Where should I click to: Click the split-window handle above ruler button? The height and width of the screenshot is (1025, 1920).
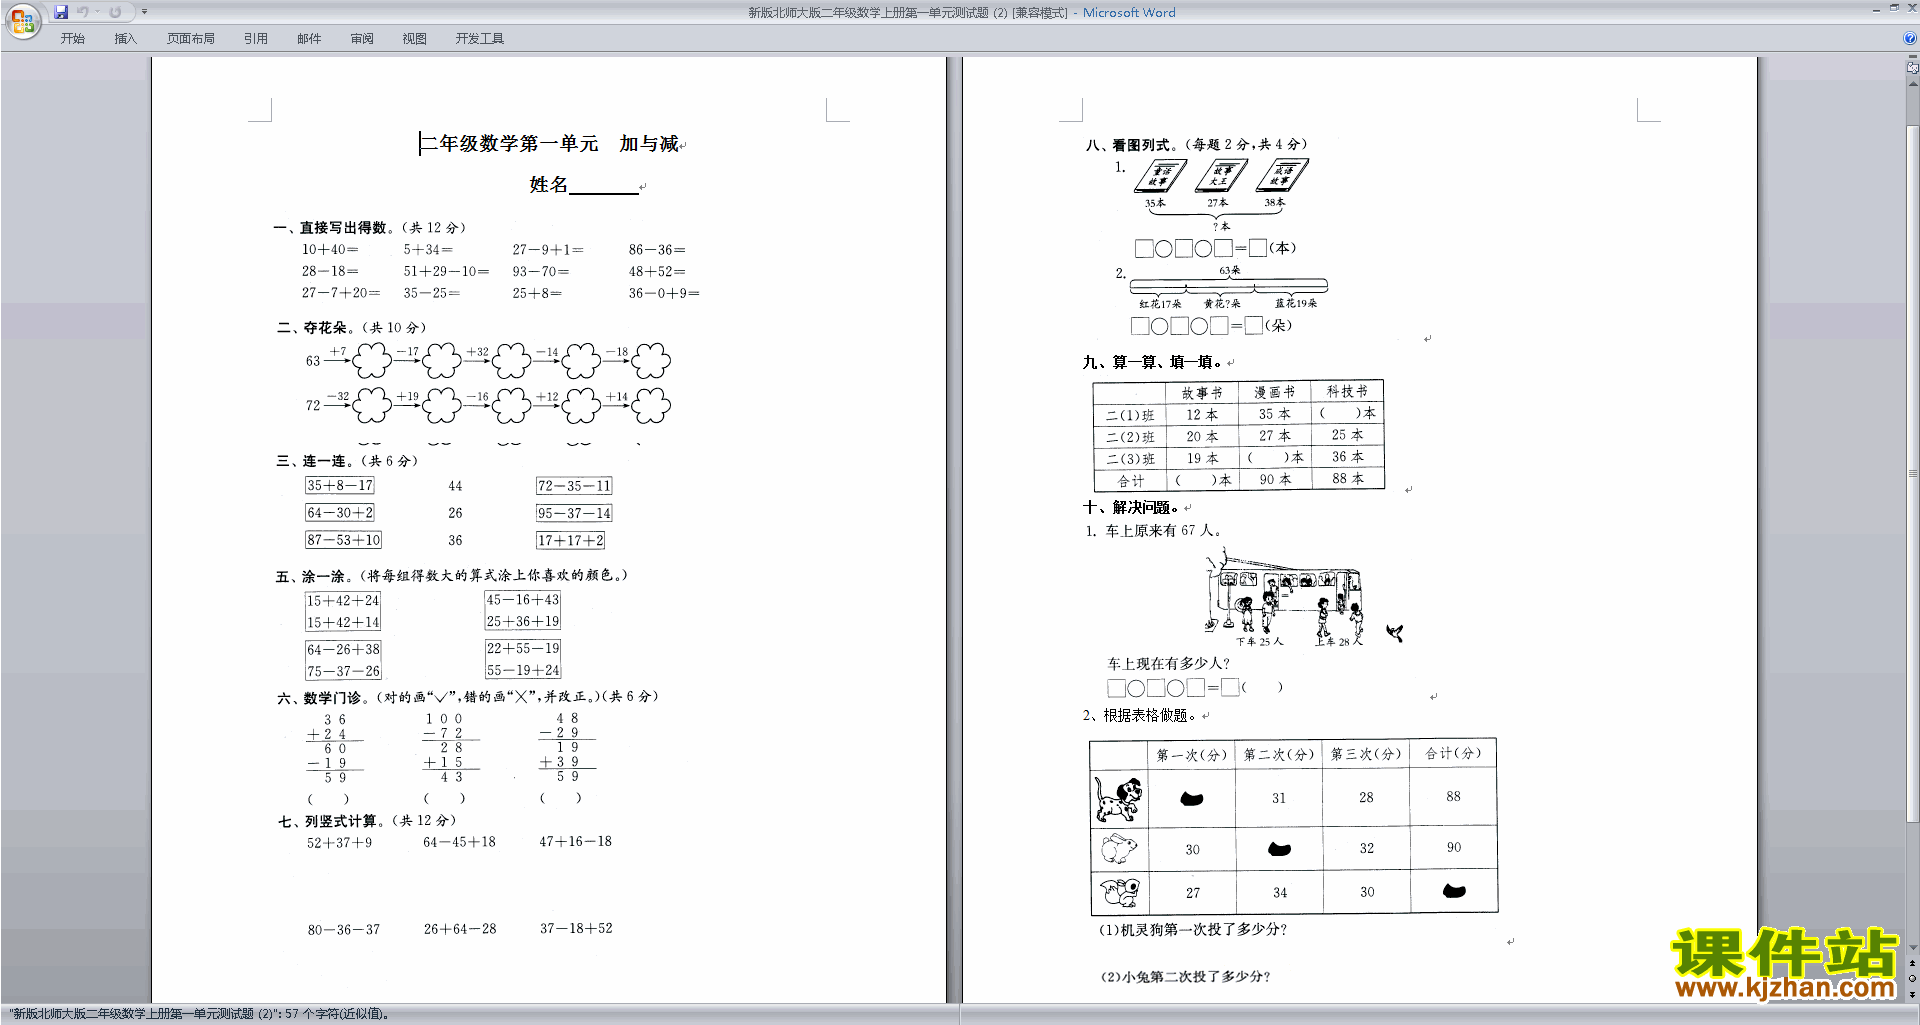pos(1913,58)
